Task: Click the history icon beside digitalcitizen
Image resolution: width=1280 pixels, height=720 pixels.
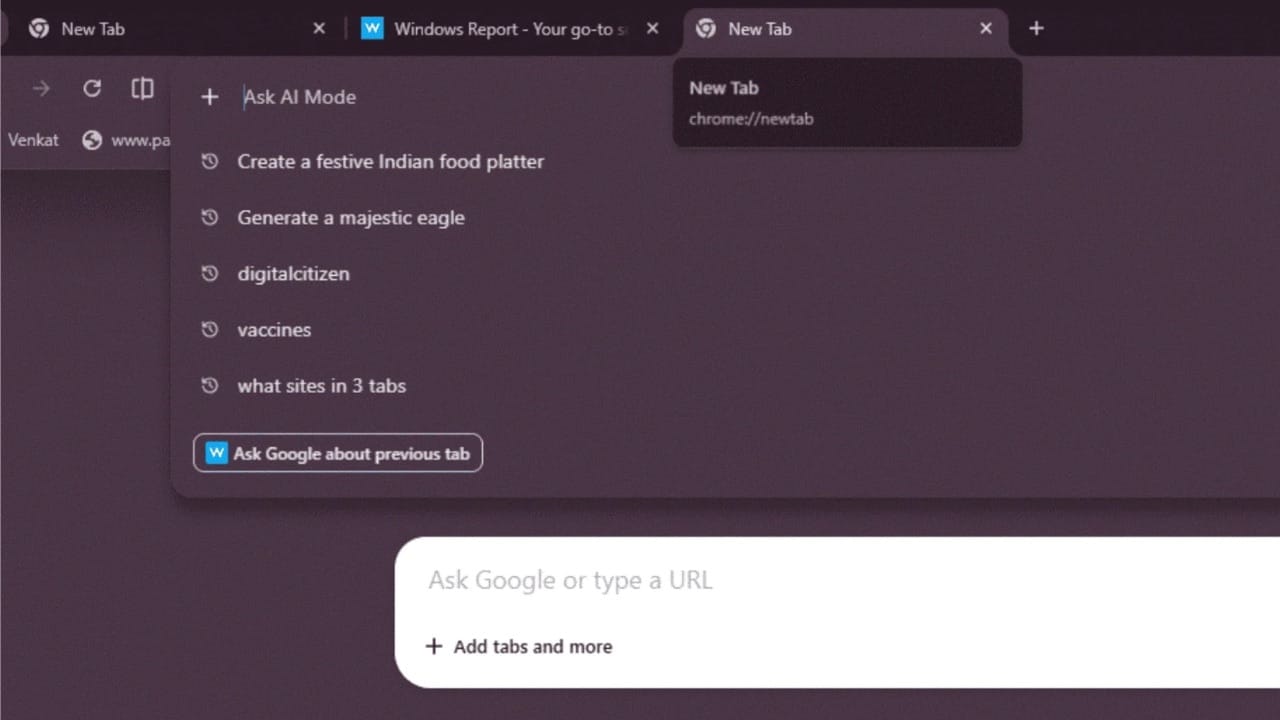Action: pyautogui.click(x=210, y=273)
